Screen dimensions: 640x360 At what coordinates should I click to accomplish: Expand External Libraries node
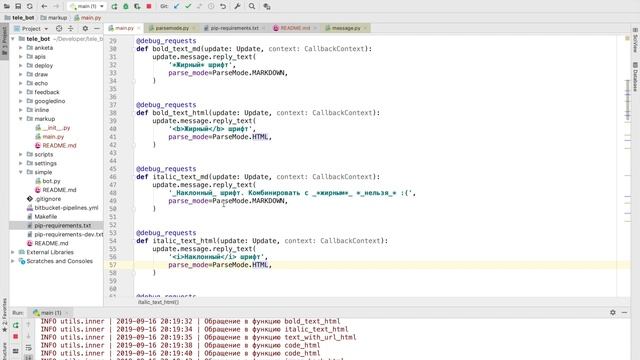pos(13,252)
